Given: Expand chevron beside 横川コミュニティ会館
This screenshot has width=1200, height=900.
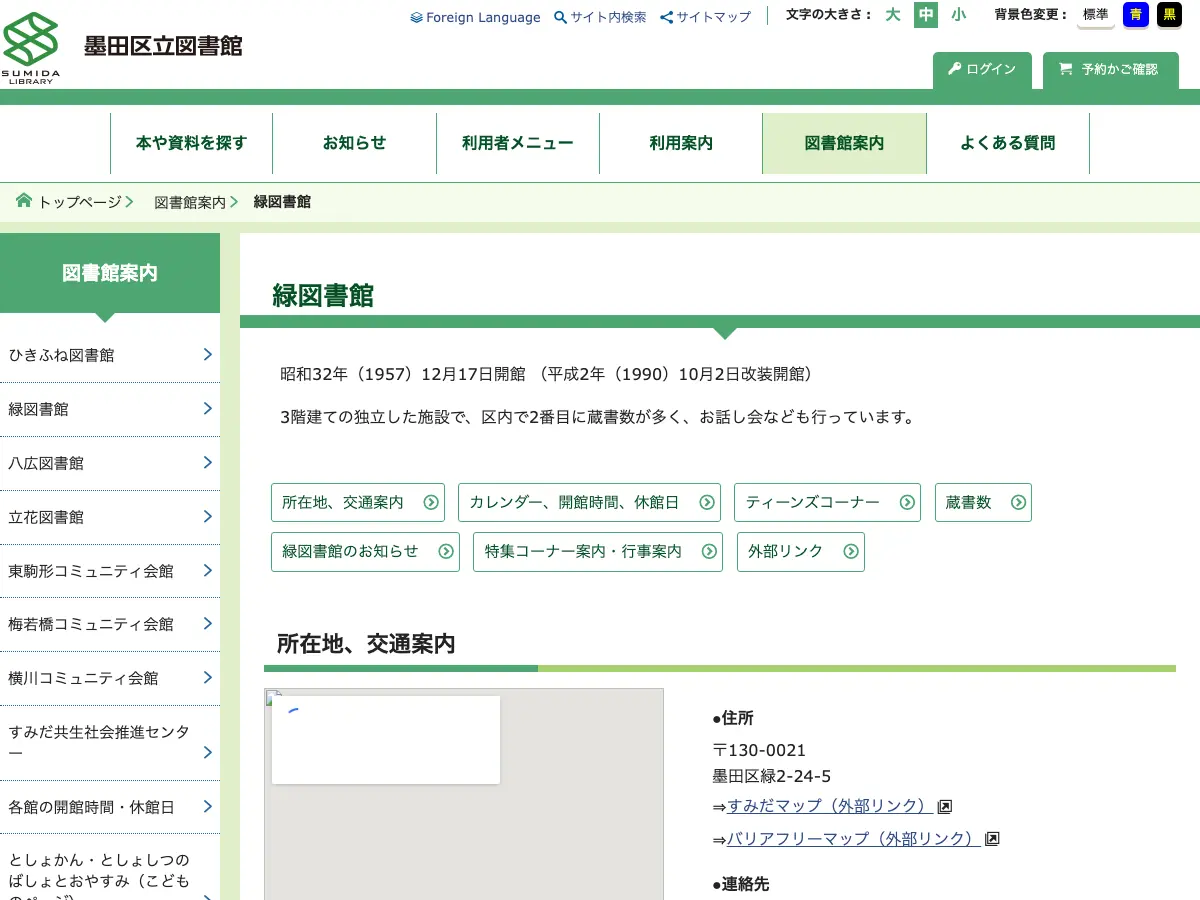Looking at the screenshot, I should pyautogui.click(x=207, y=677).
